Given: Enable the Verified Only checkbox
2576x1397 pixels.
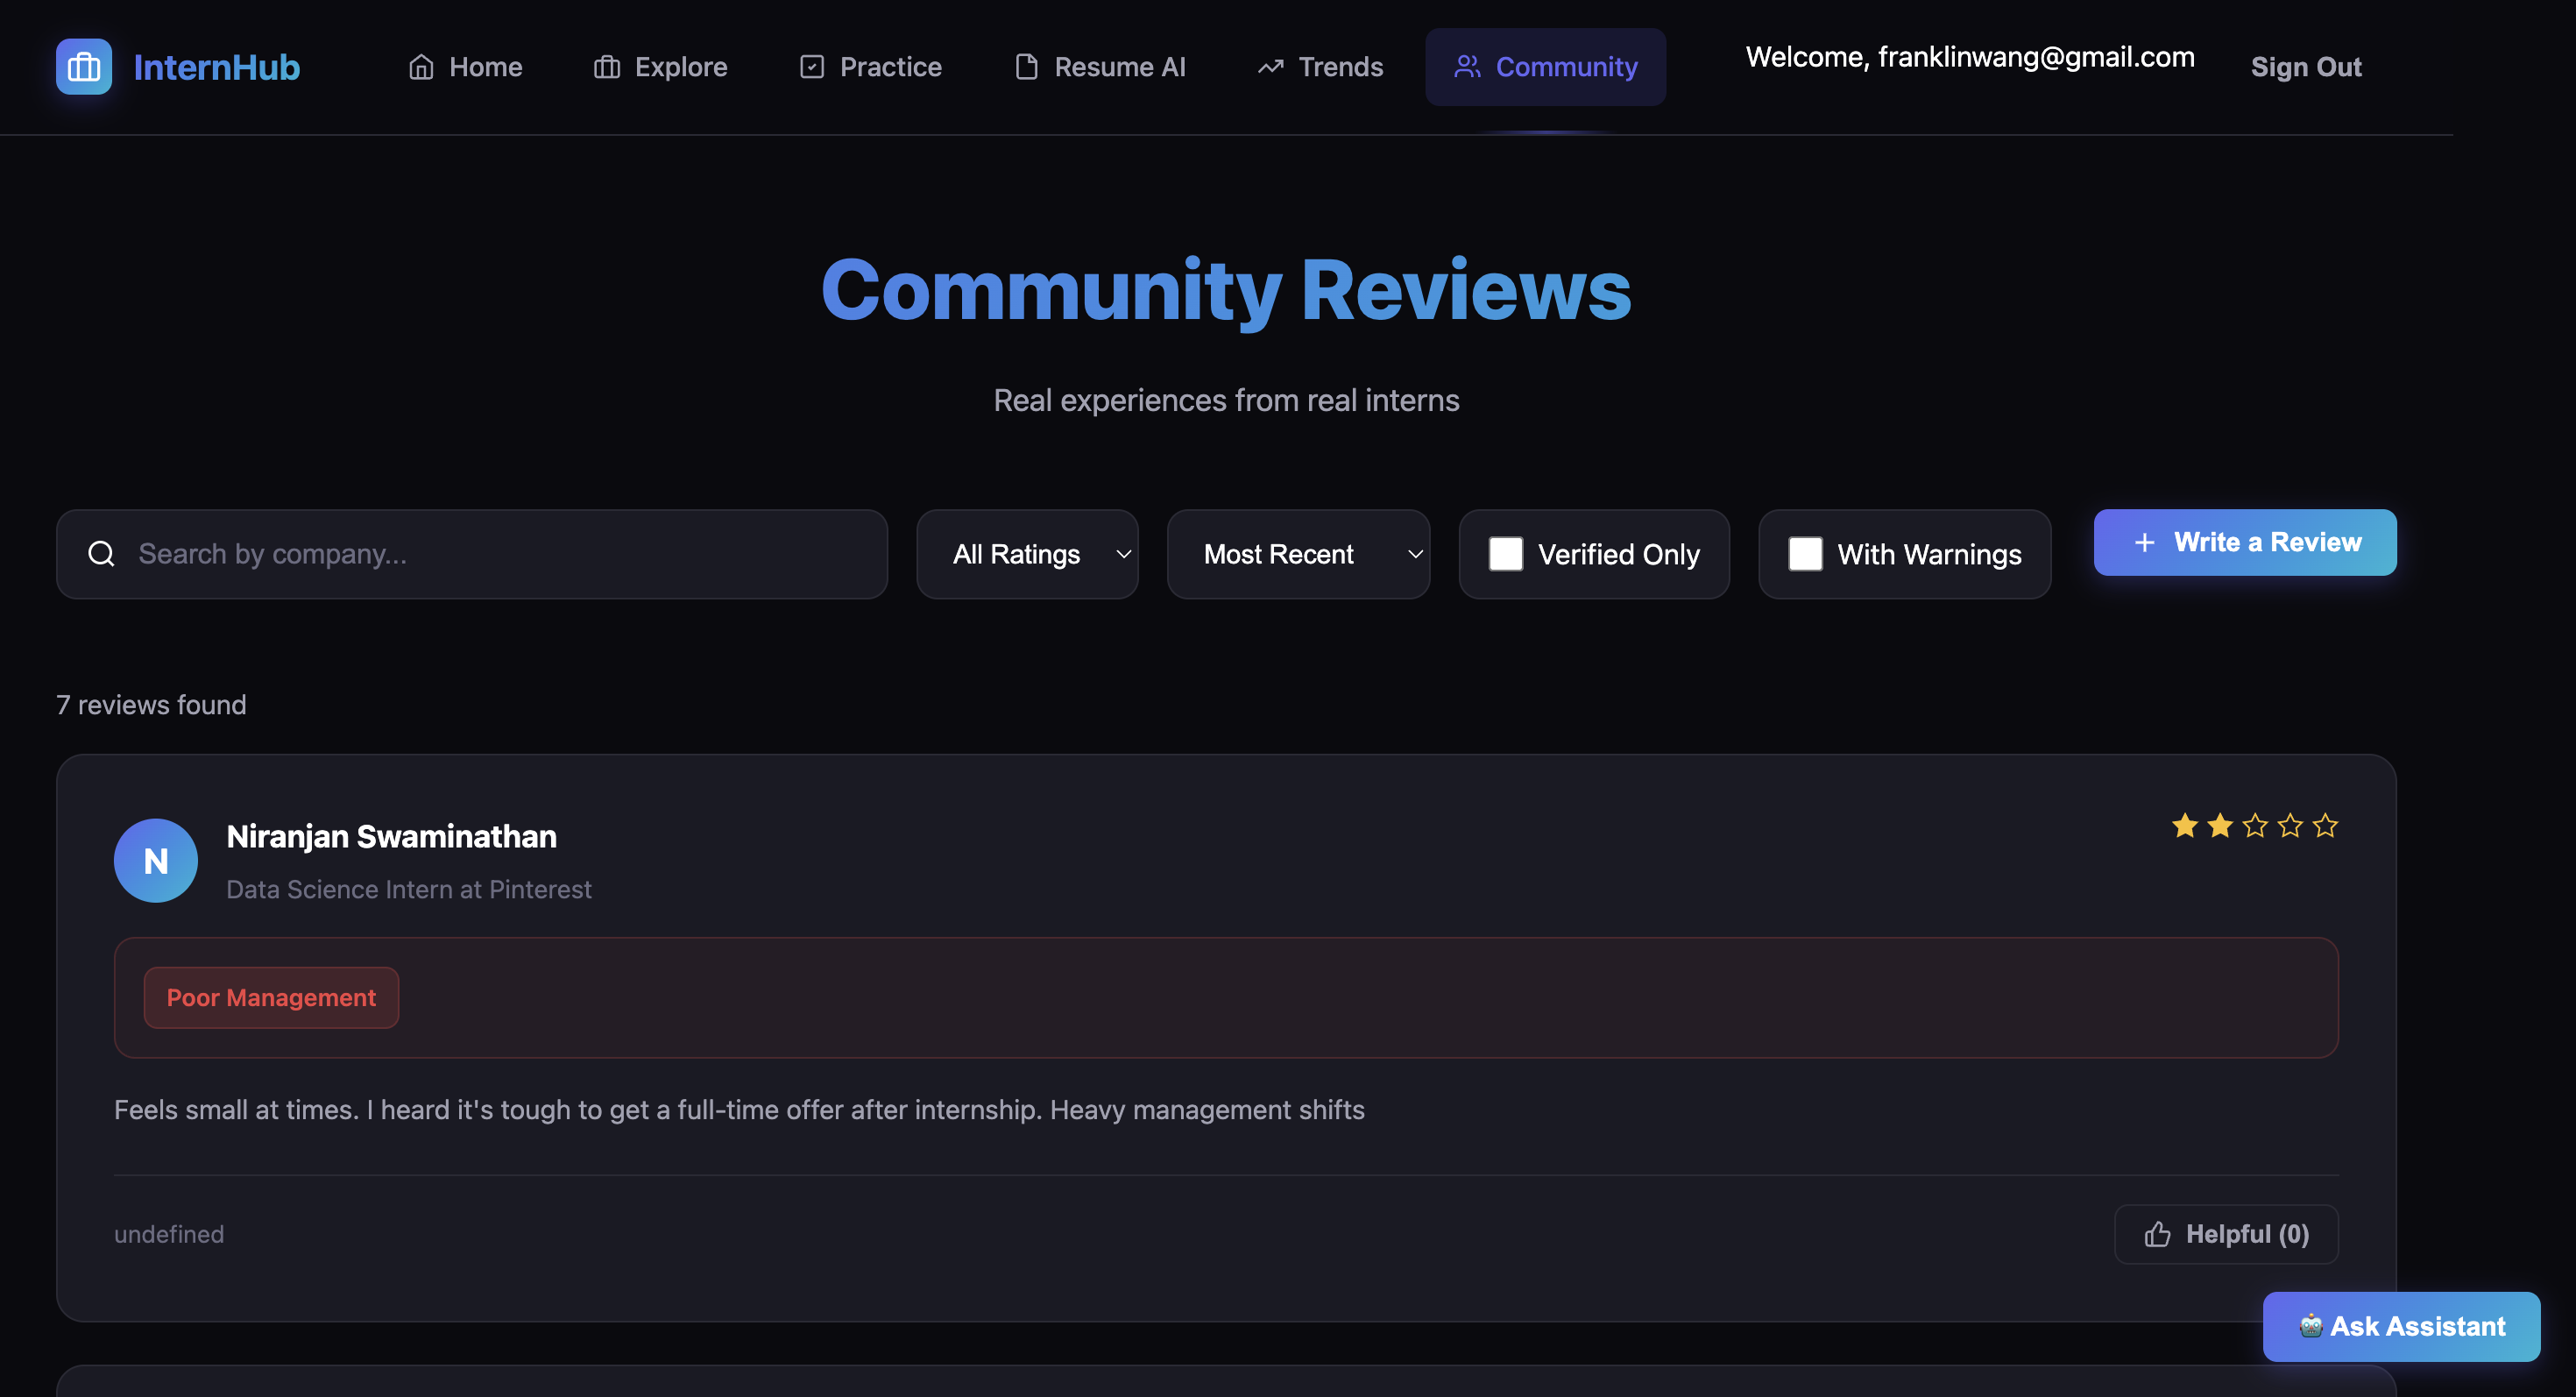Looking at the screenshot, I should point(1505,554).
